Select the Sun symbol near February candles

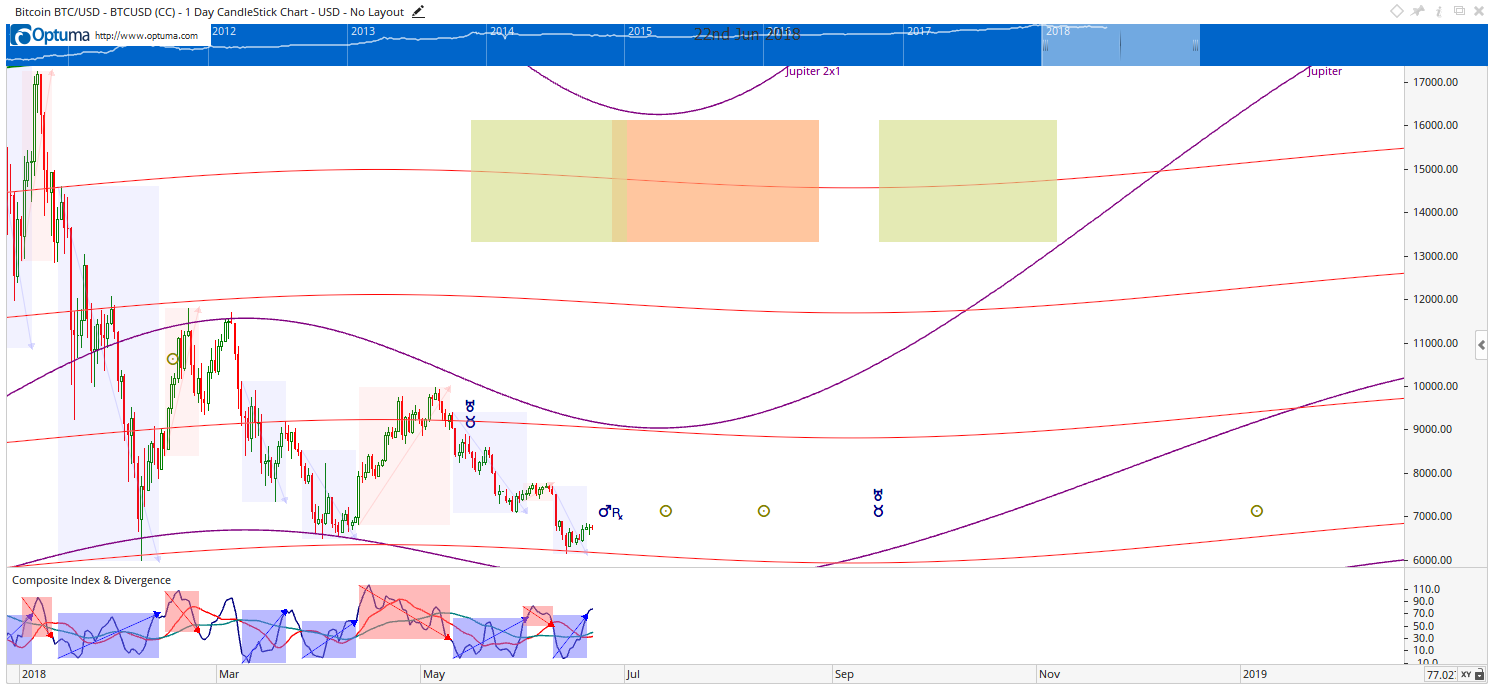pos(173,359)
